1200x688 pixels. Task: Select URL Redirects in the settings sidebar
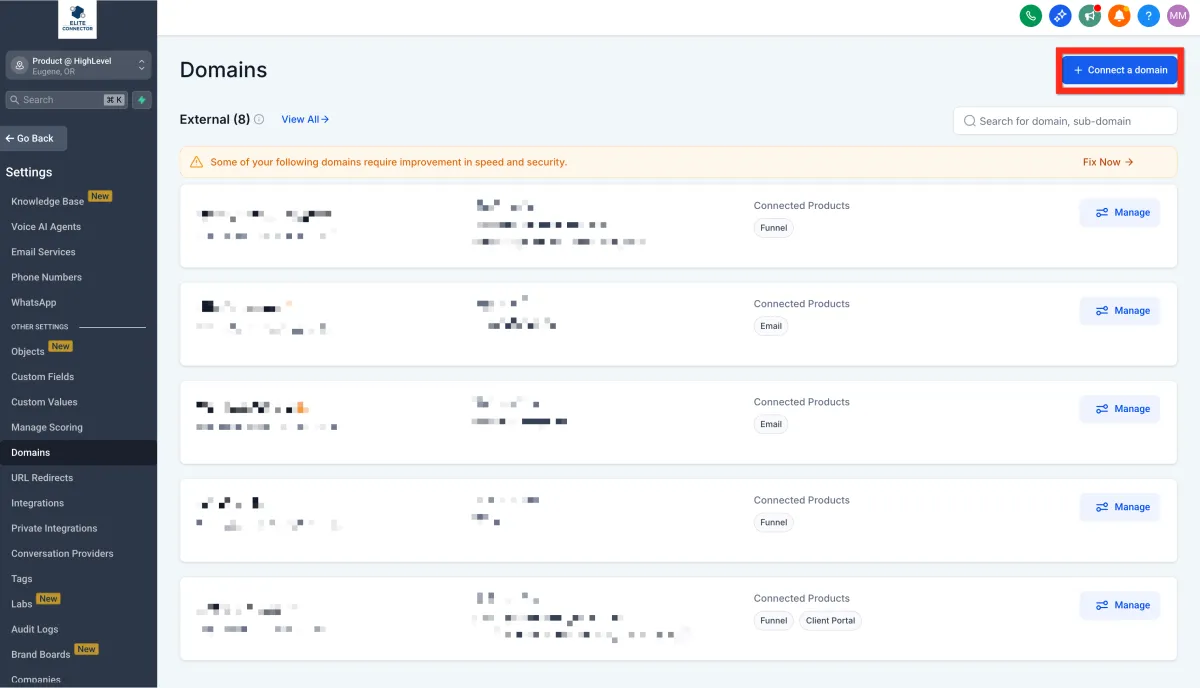(x=42, y=478)
